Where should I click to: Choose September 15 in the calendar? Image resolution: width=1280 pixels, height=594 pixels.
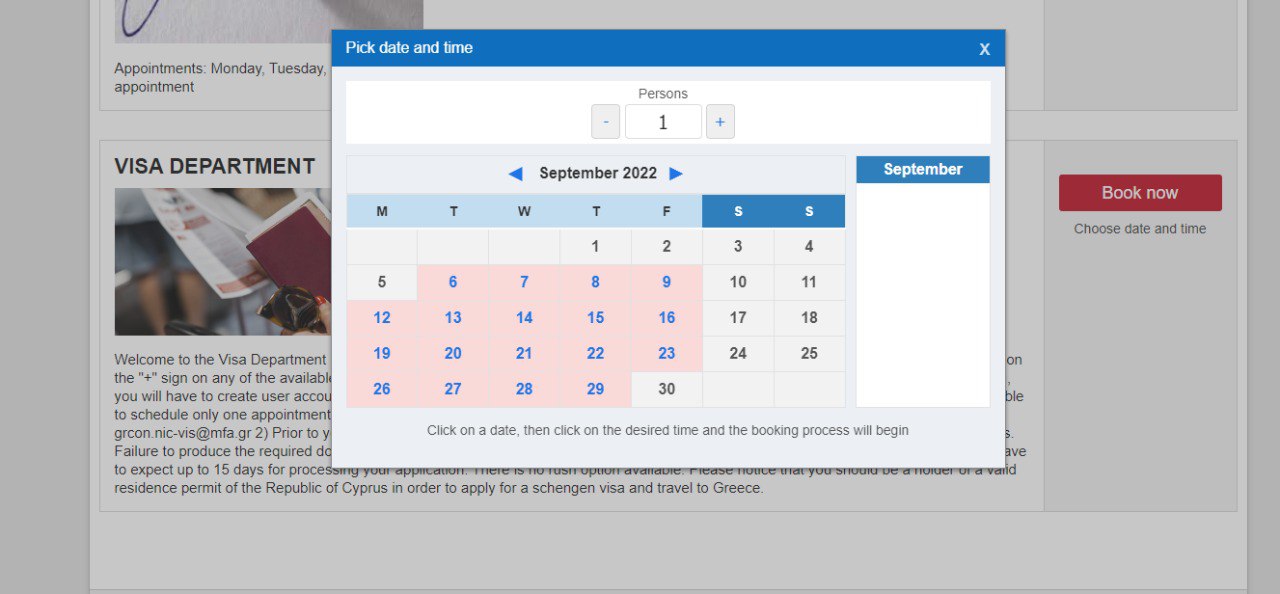tap(595, 318)
